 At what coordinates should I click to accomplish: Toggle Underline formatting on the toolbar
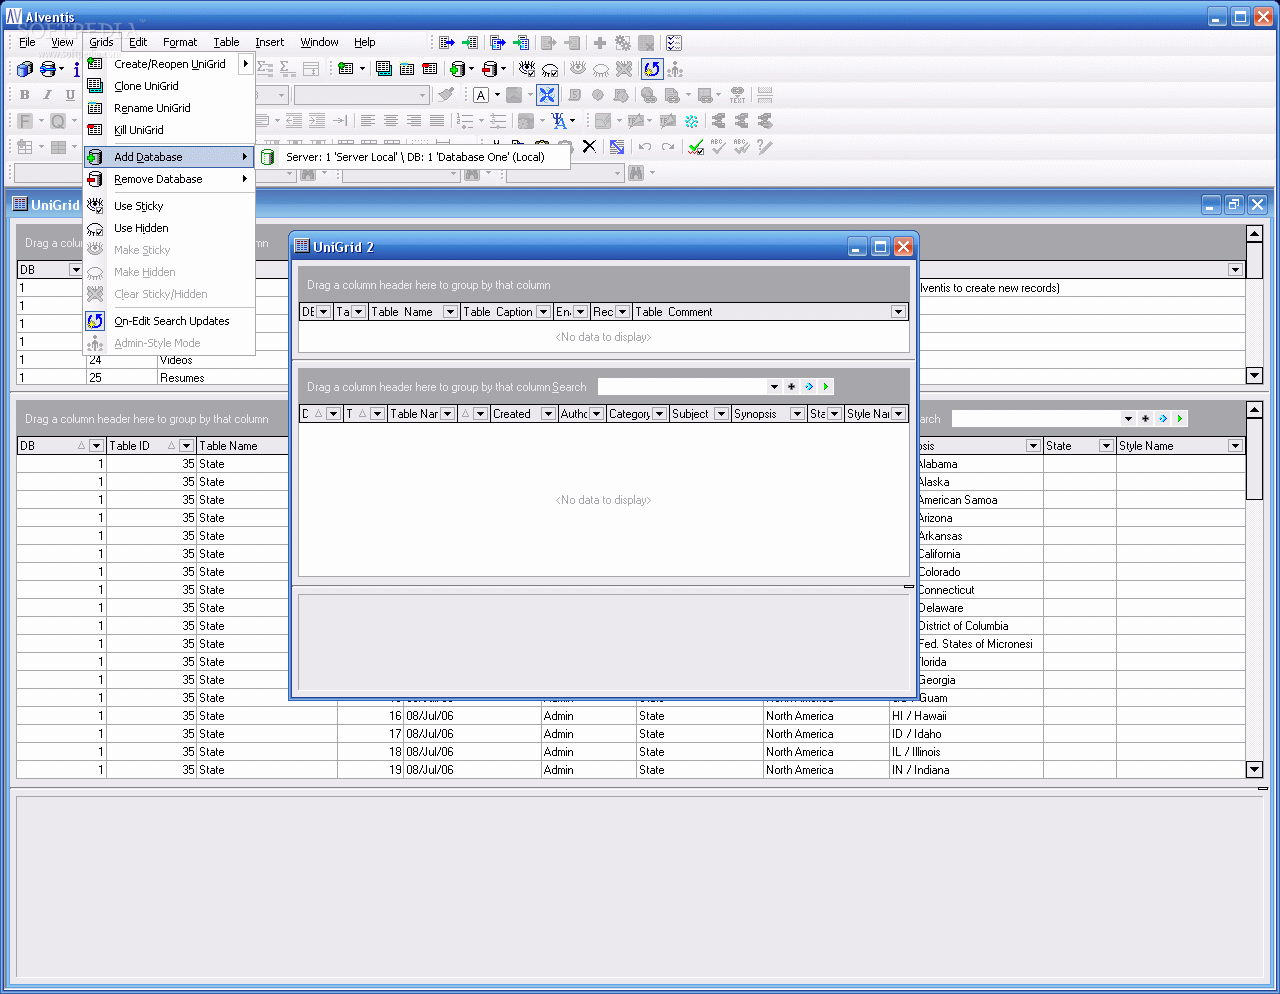pos(70,95)
